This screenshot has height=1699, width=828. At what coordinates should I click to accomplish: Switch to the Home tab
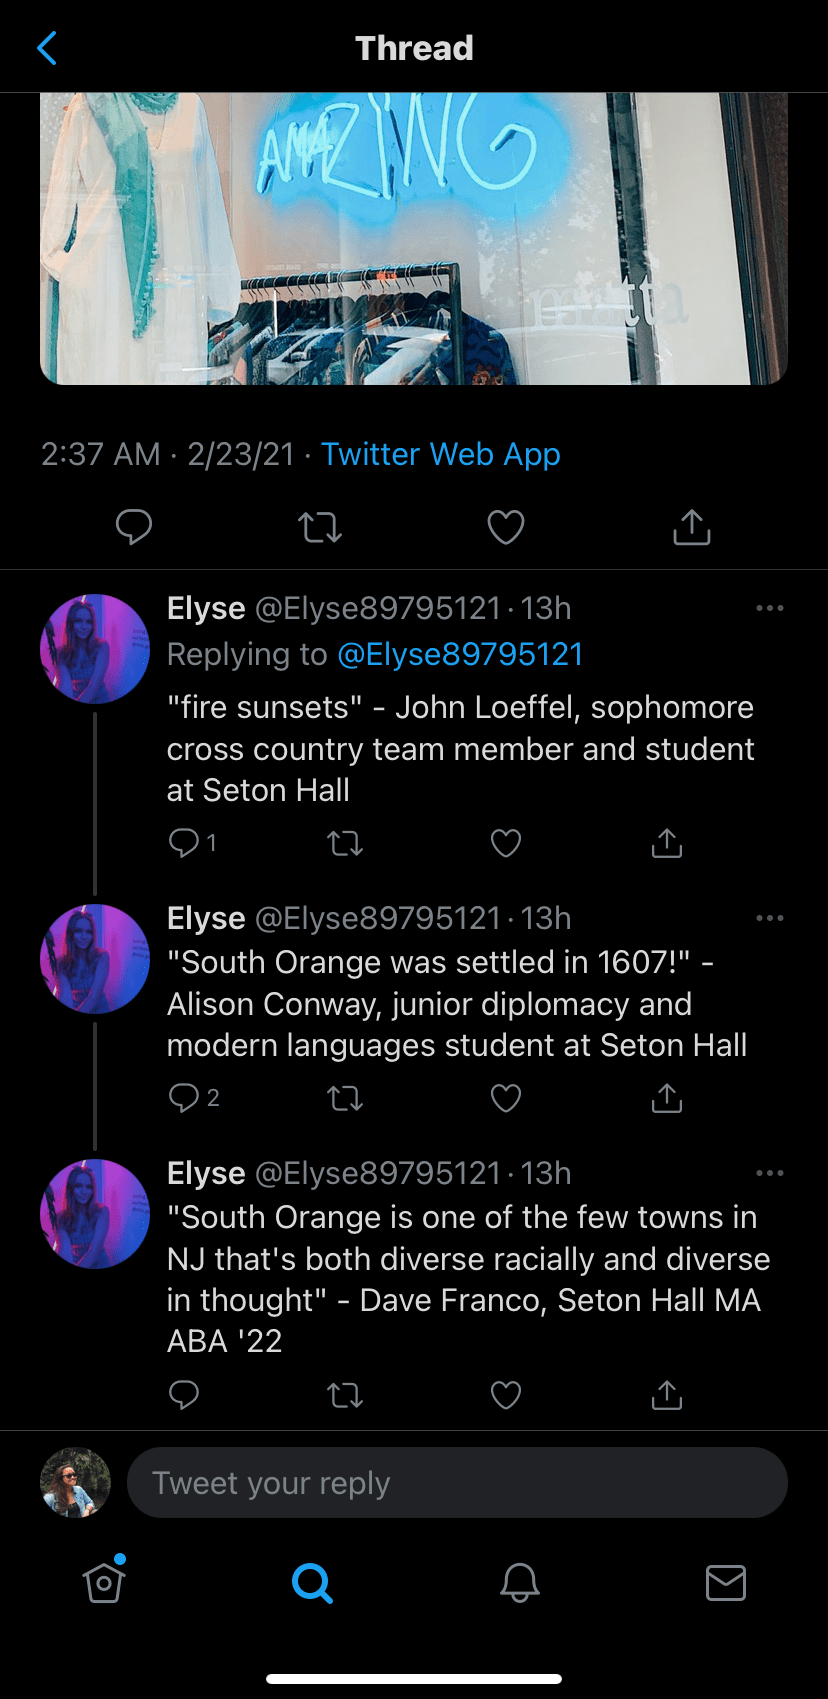point(104,1583)
